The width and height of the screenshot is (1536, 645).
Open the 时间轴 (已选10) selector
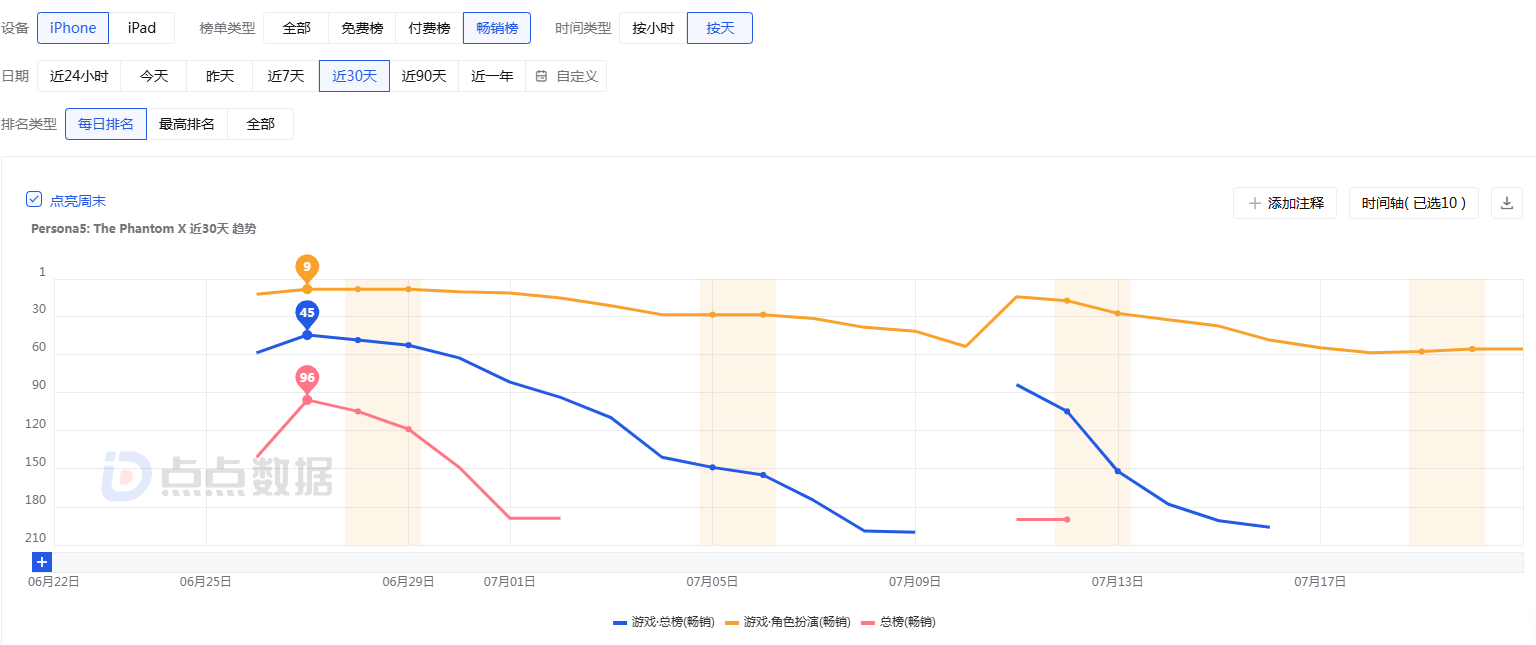(x=1413, y=203)
